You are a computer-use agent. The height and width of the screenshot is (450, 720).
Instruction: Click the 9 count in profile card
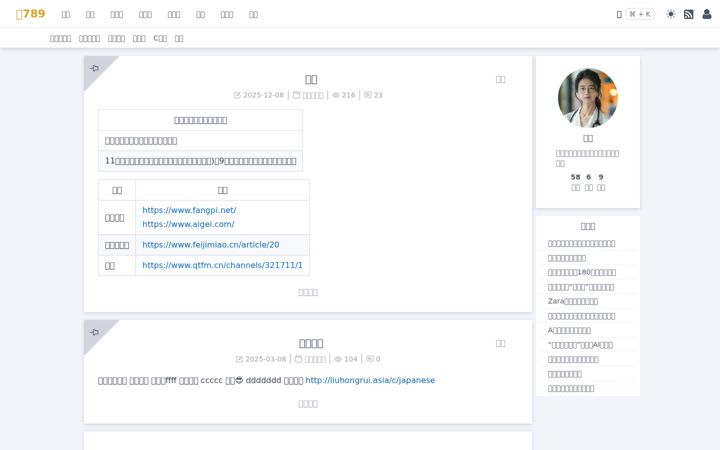(x=601, y=177)
